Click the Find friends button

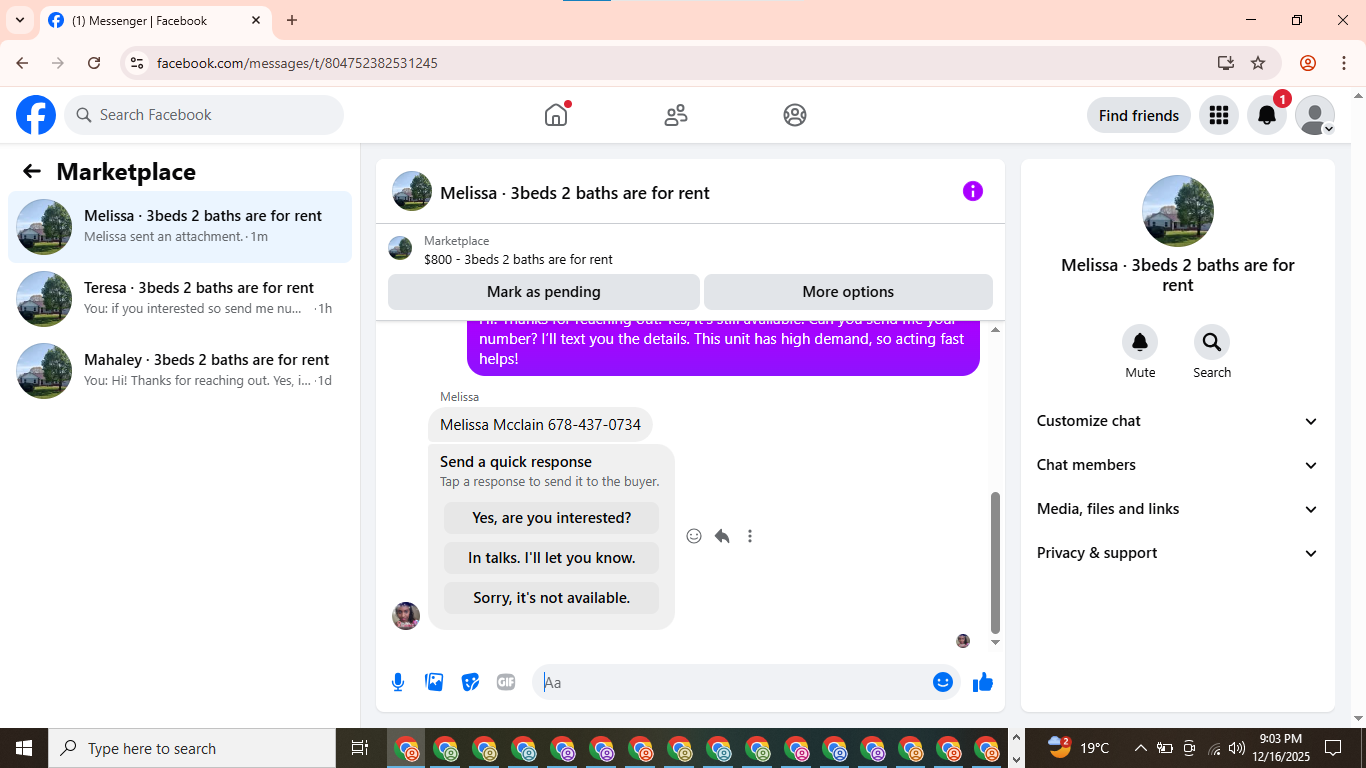[1139, 115]
